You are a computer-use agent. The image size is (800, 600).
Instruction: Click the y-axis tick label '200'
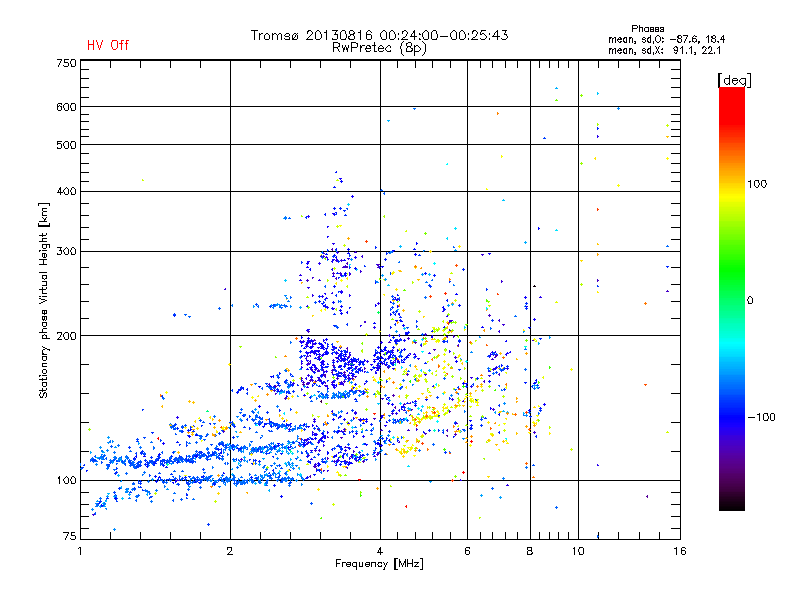66,336
